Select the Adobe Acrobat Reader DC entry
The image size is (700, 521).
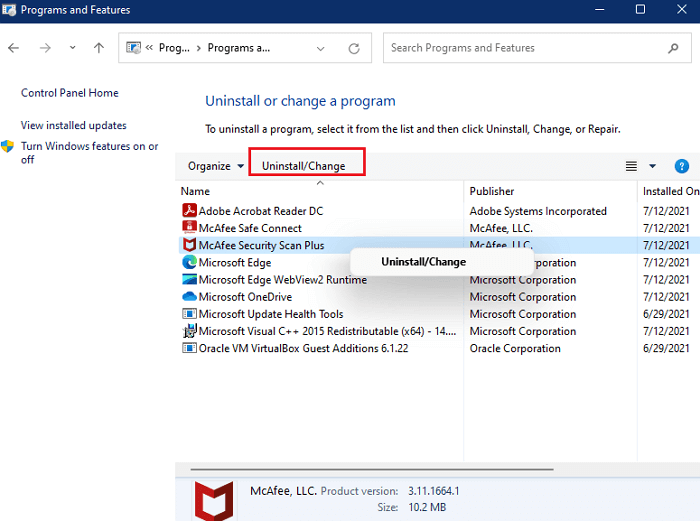(x=261, y=211)
